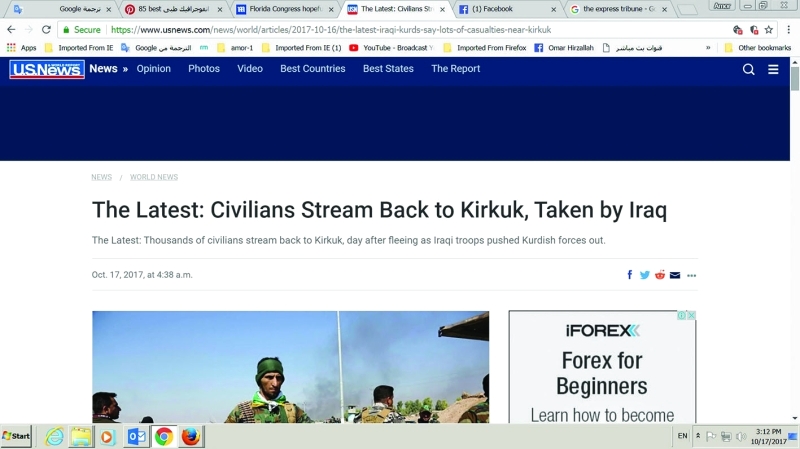Launch Firefox from the taskbar
The width and height of the screenshot is (800, 449).
pos(190,437)
